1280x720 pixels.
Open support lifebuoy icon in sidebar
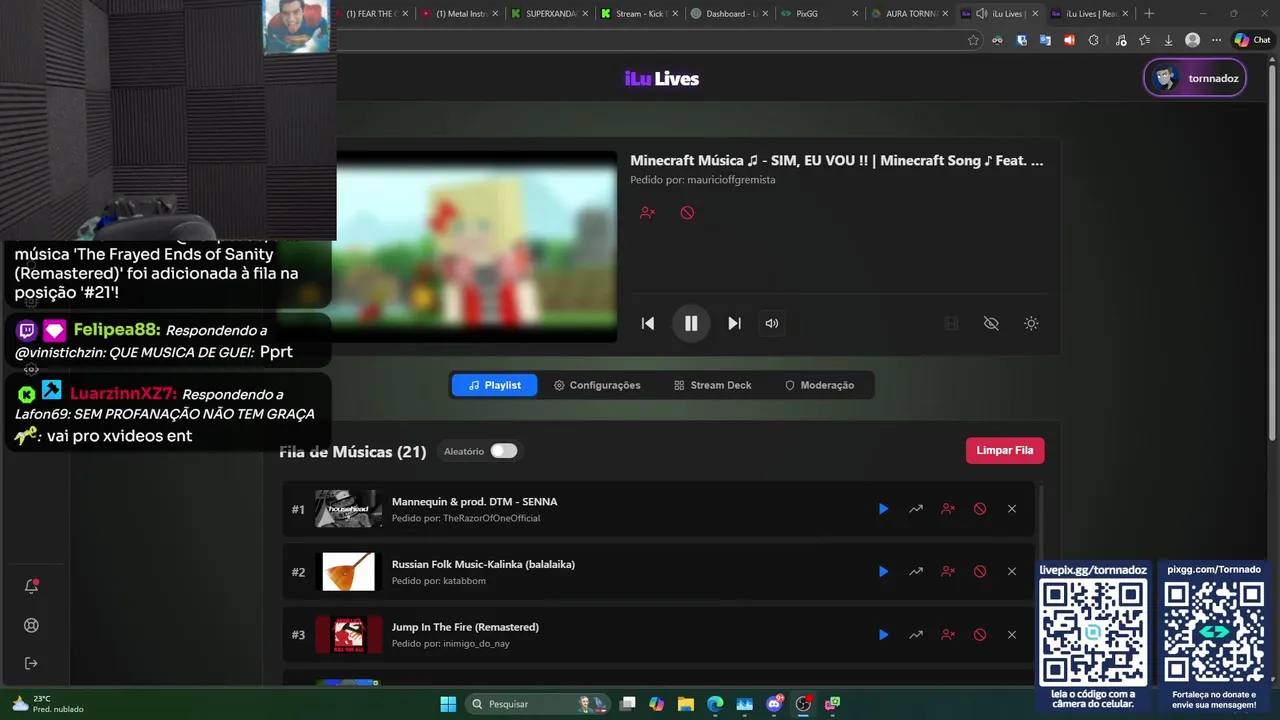(31, 626)
